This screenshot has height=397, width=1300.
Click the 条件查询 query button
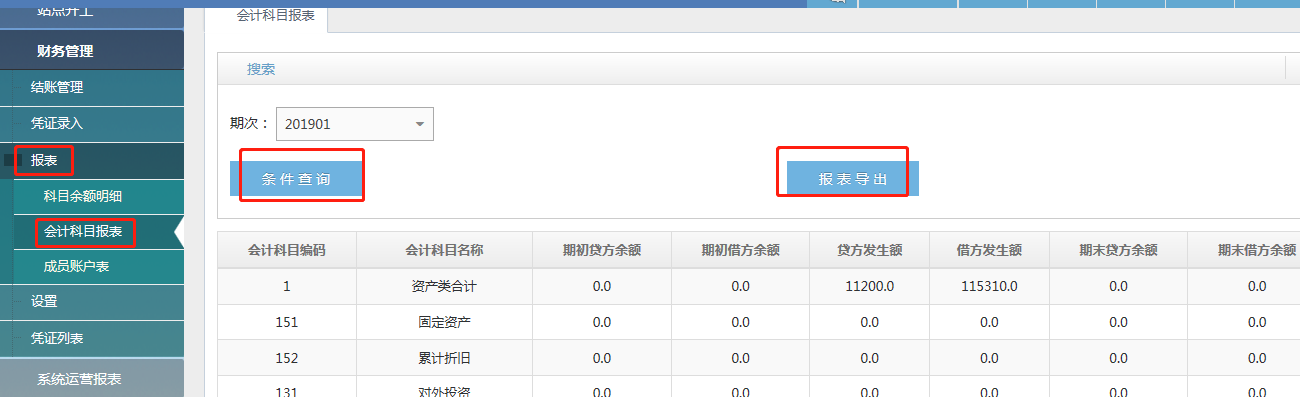296,179
